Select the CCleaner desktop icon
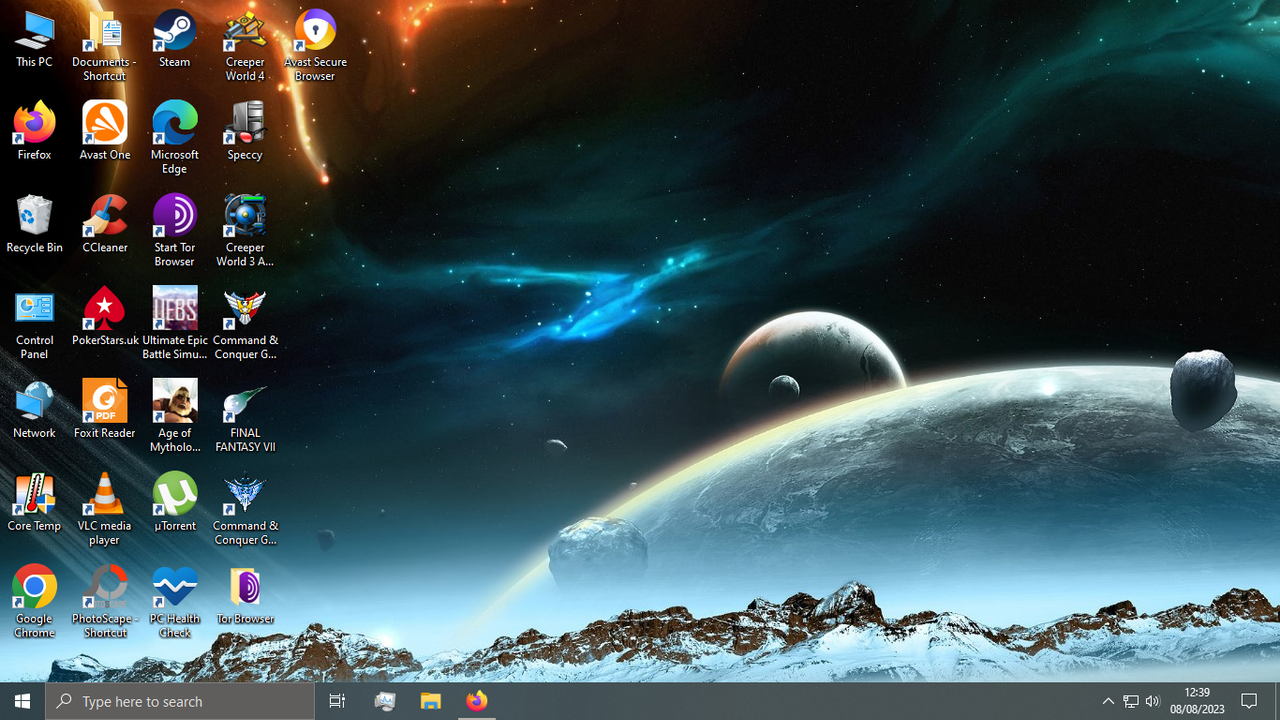The width and height of the screenshot is (1280, 720). [105, 224]
